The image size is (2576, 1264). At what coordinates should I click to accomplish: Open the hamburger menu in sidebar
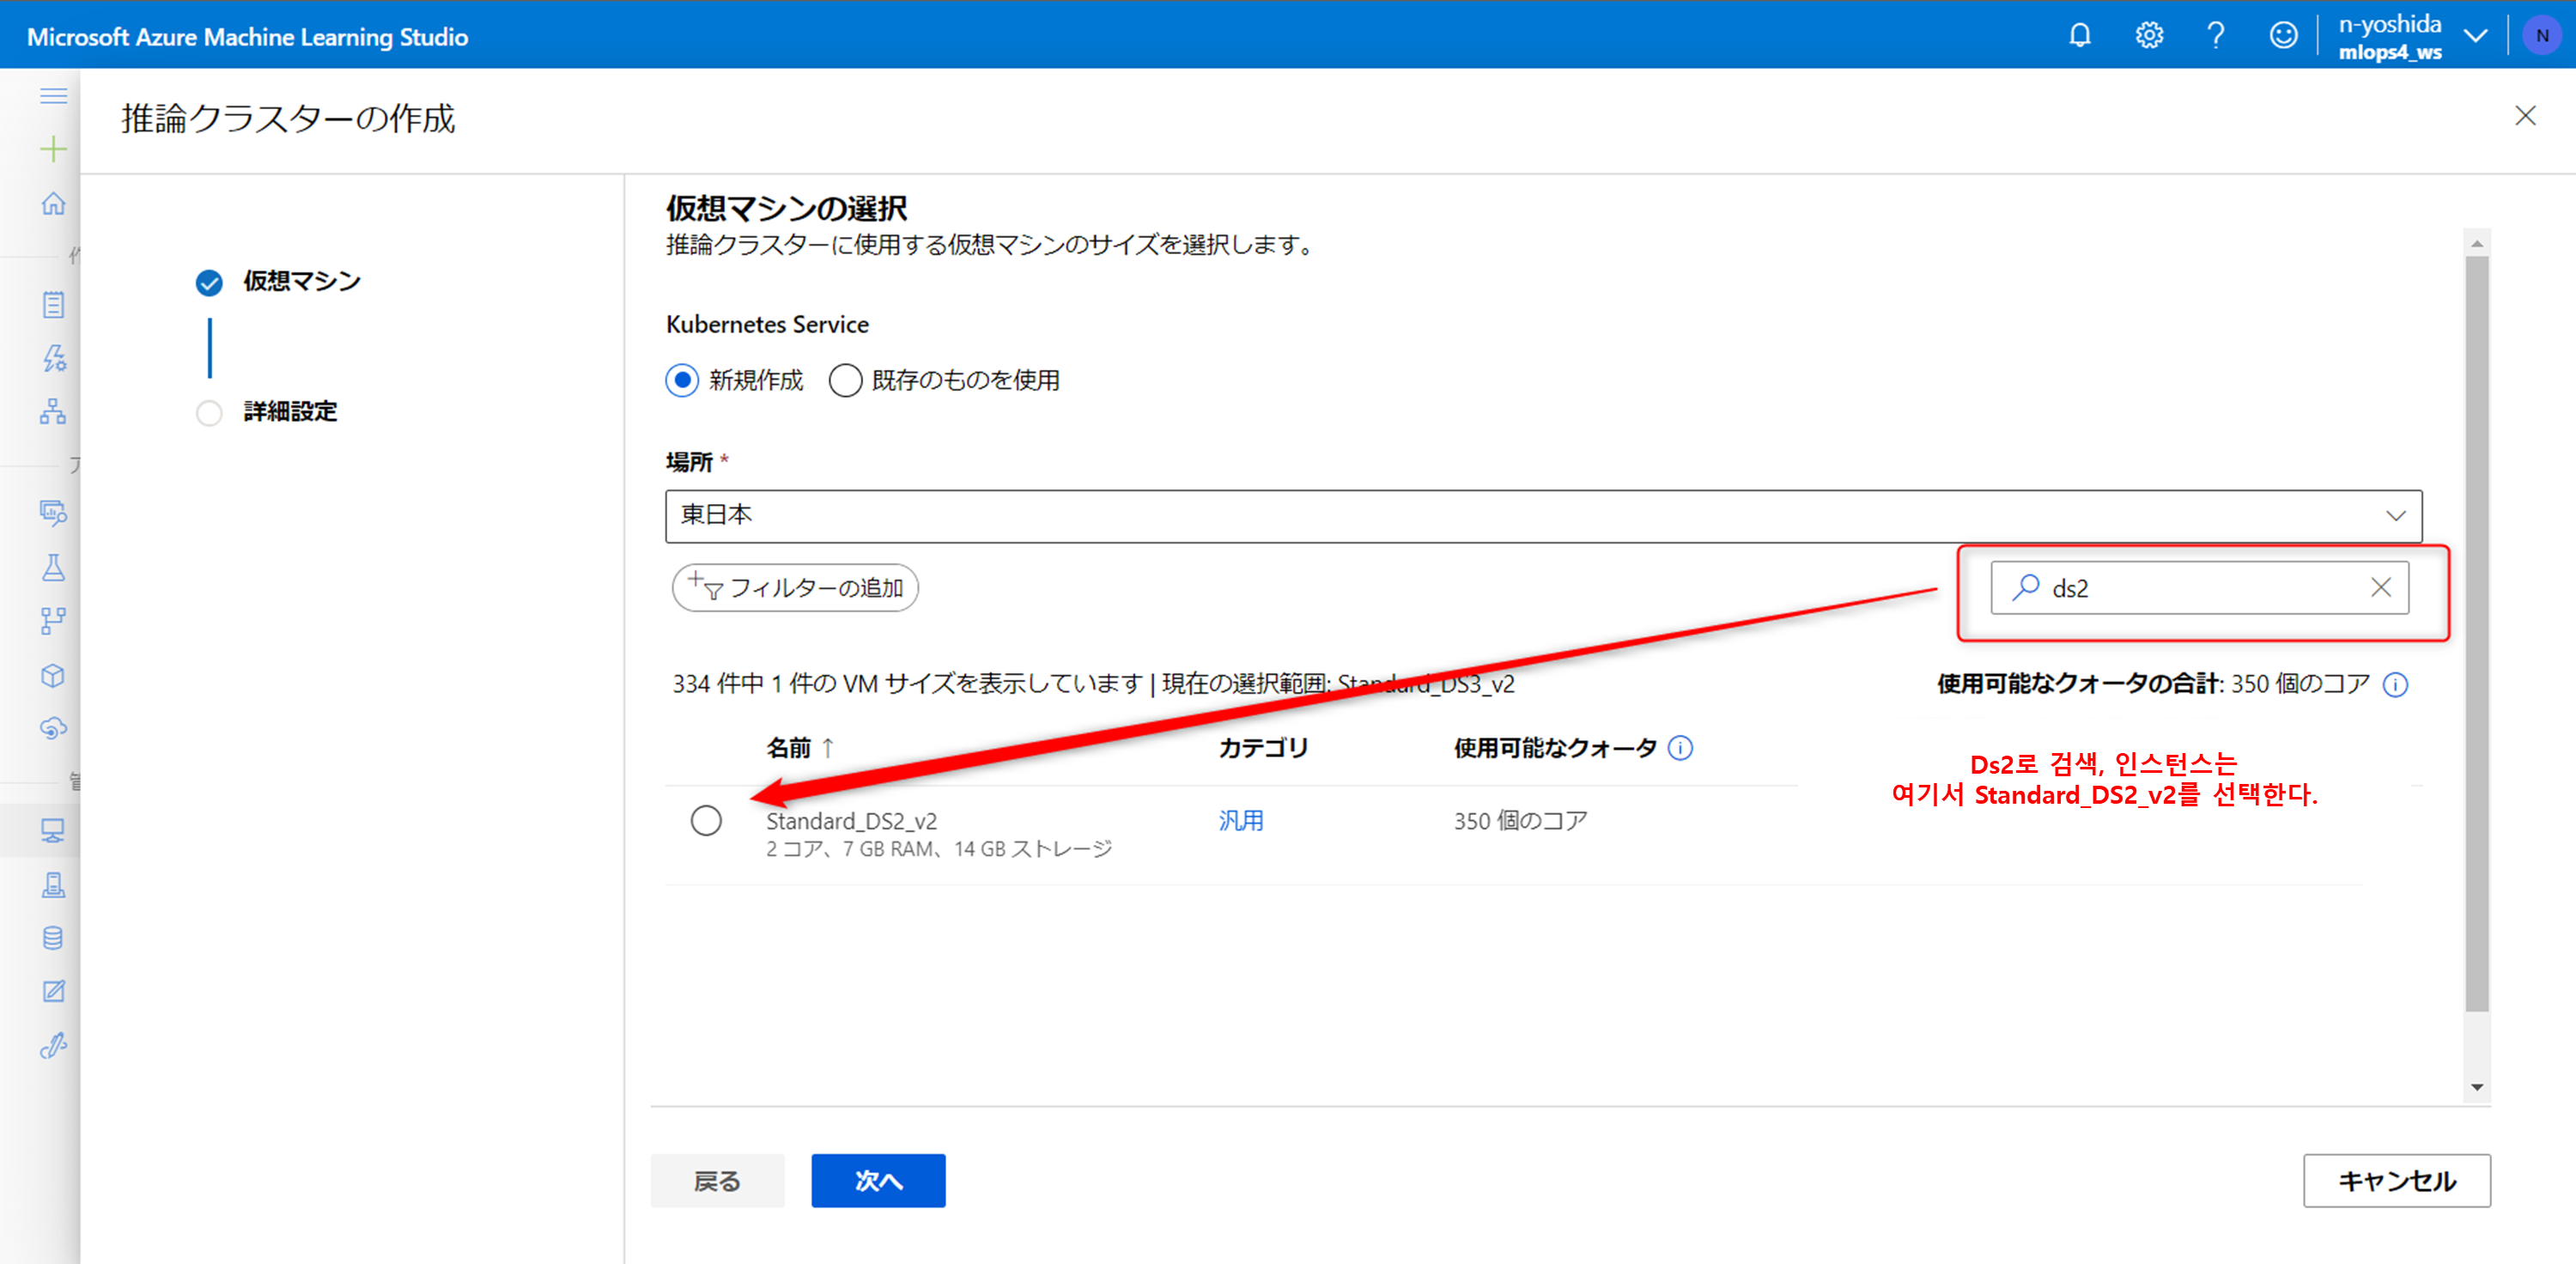tap(53, 96)
